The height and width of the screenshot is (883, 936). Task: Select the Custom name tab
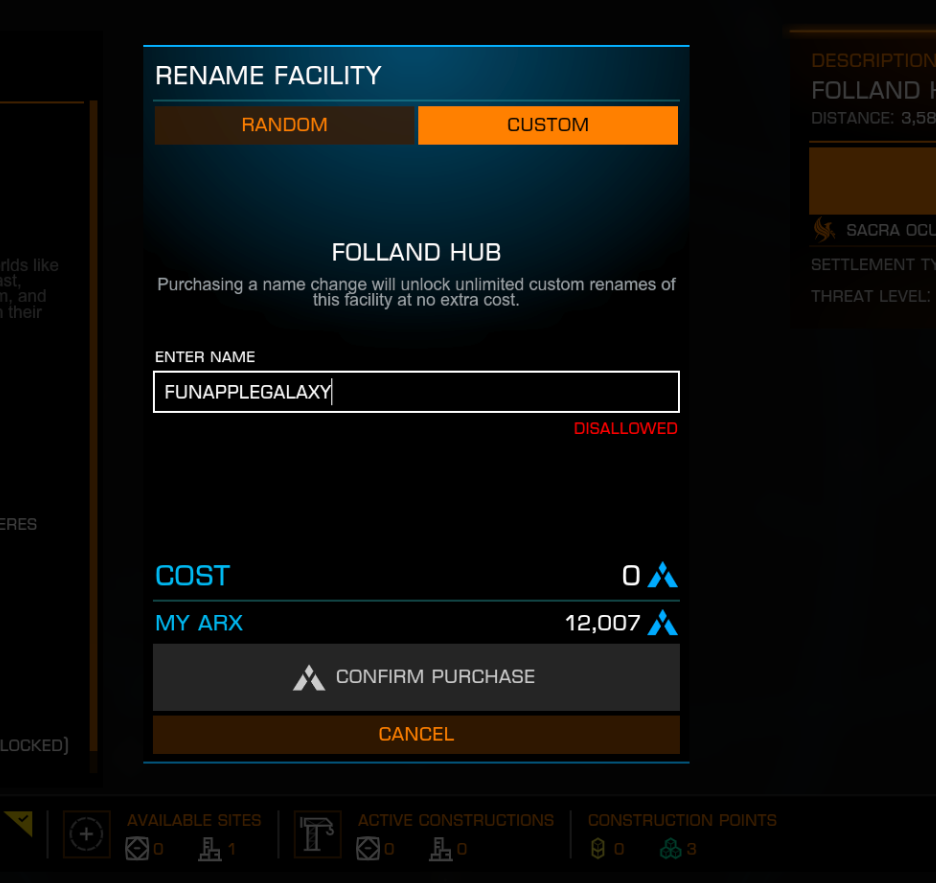547,125
